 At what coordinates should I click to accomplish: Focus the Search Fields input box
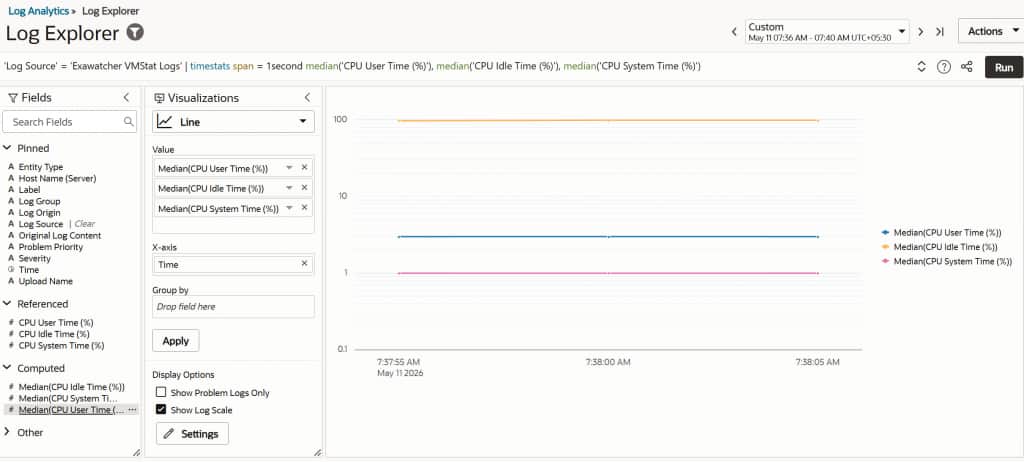click(x=70, y=122)
